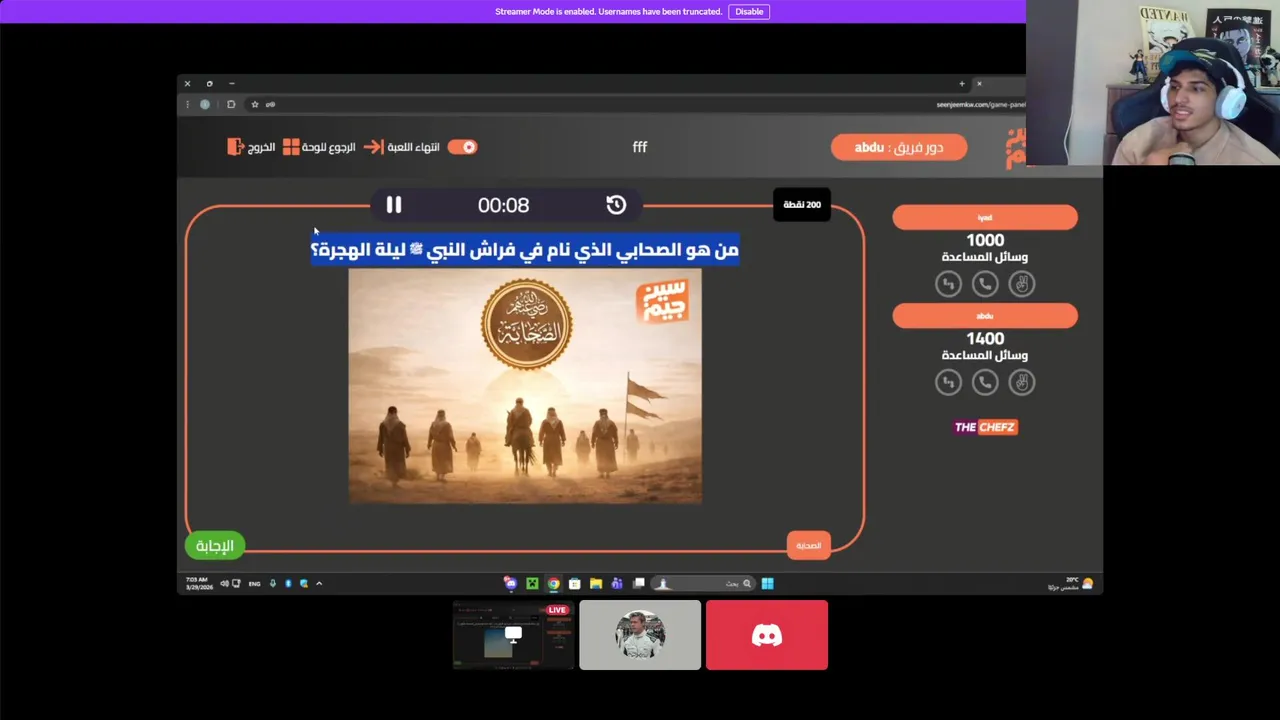Screen dimensions: 1280x720
Task: Click the streamer webcam overlay
Action: tap(1153, 82)
